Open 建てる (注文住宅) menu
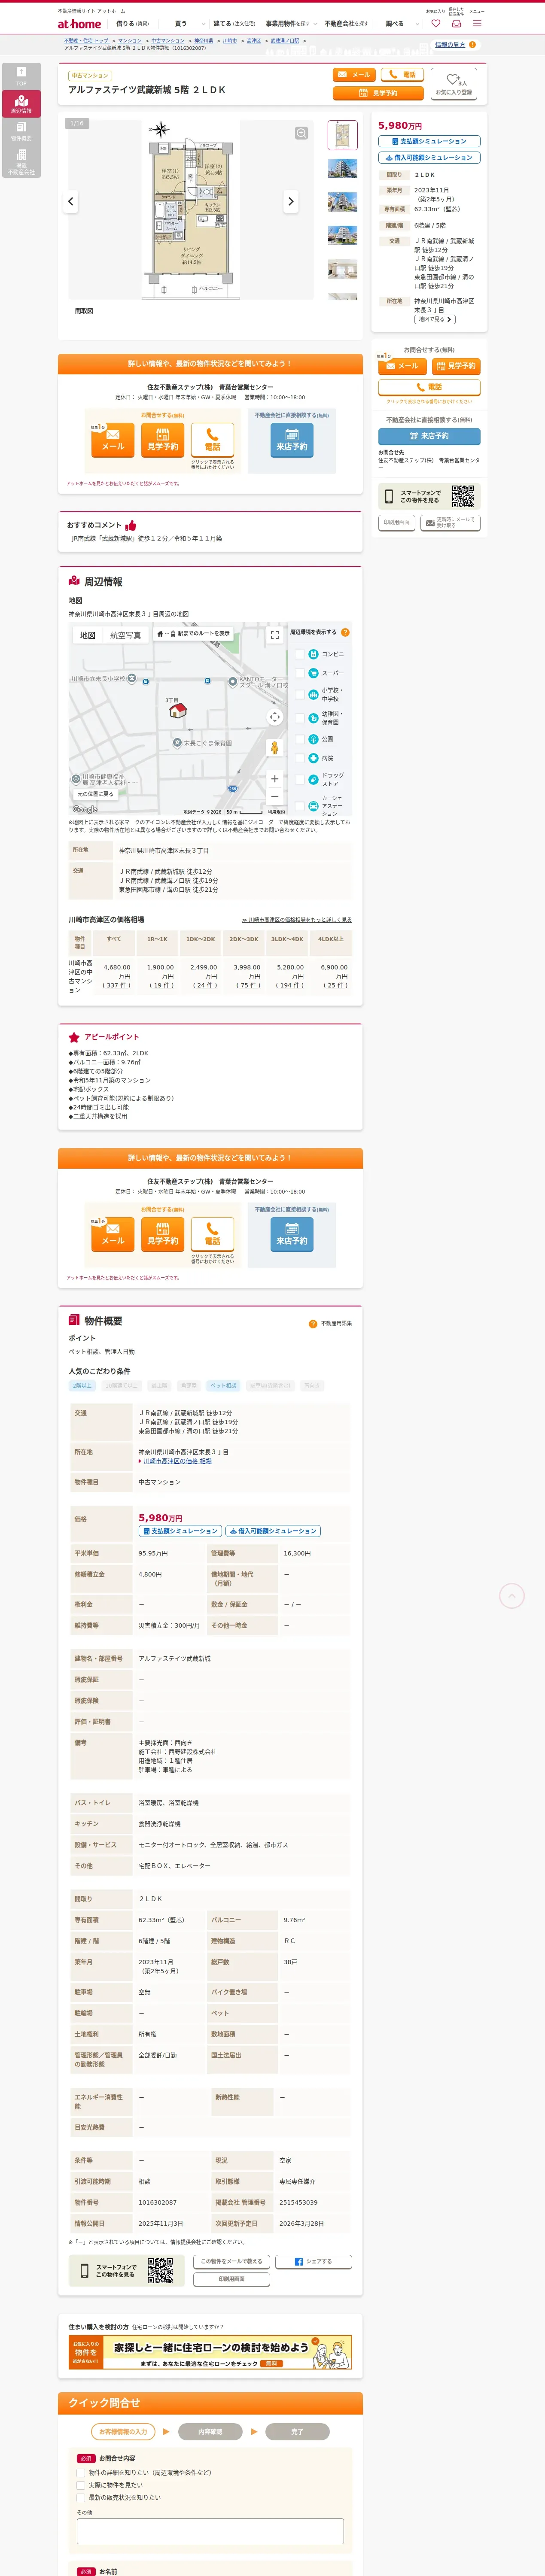Image resolution: width=545 pixels, height=2576 pixels. [x=234, y=23]
